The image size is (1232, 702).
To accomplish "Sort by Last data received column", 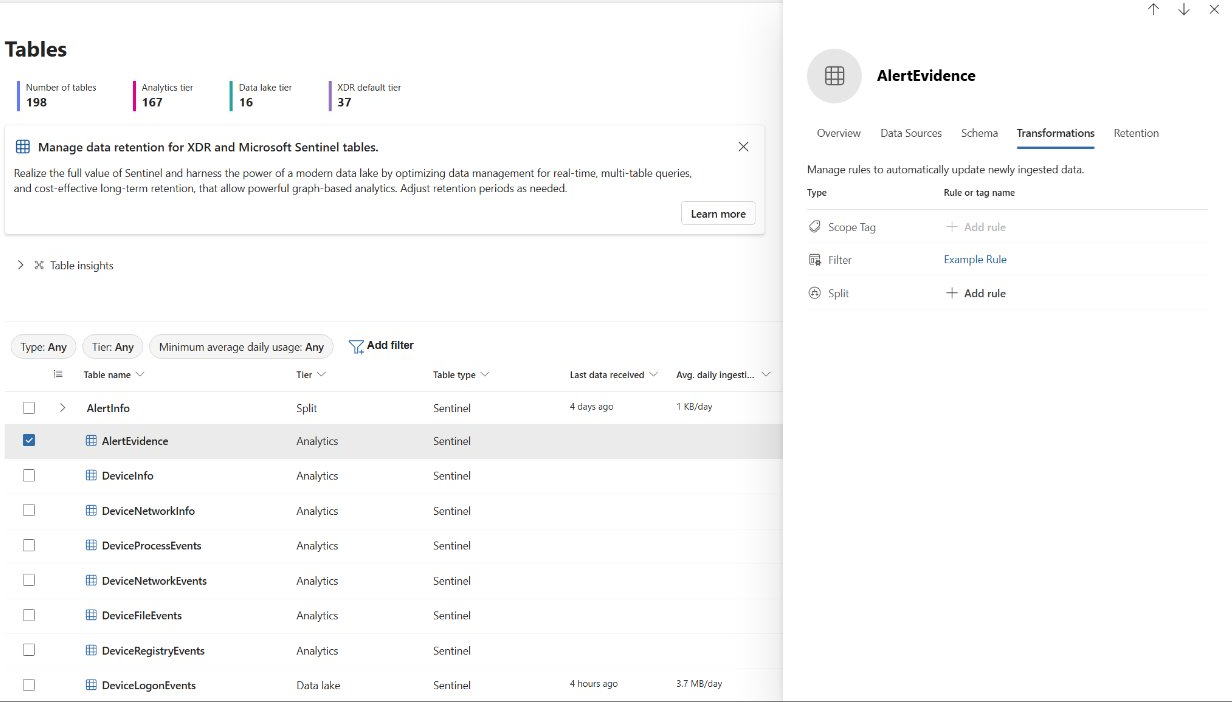I will (x=614, y=375).
